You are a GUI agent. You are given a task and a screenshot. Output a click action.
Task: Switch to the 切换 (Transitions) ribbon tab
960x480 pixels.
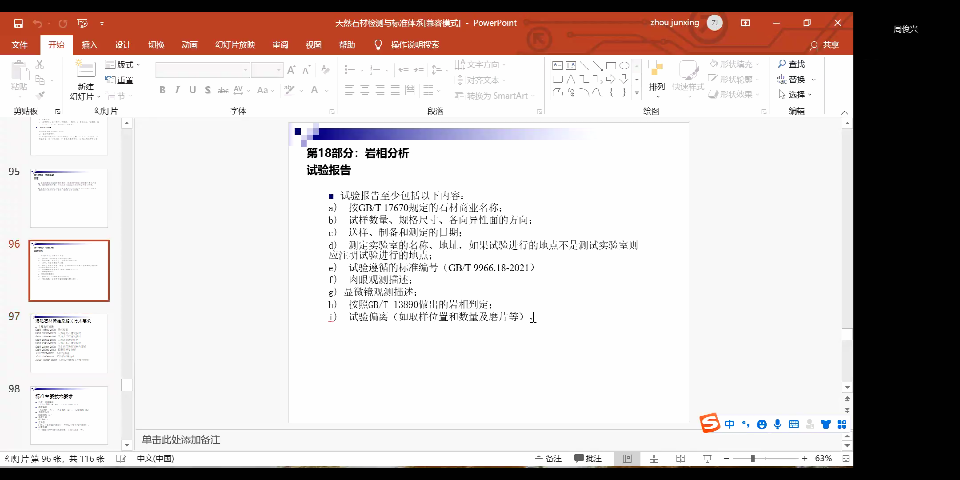click(x=156, y=45)
